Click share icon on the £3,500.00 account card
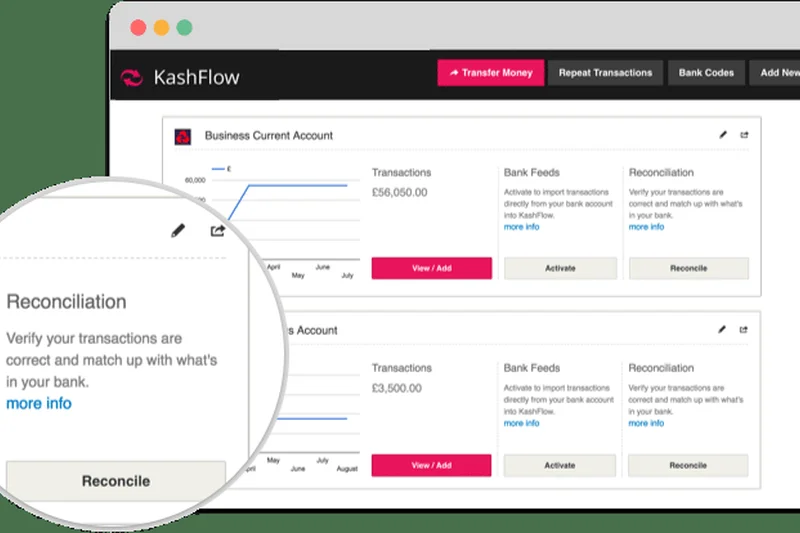 click(744, 330)
